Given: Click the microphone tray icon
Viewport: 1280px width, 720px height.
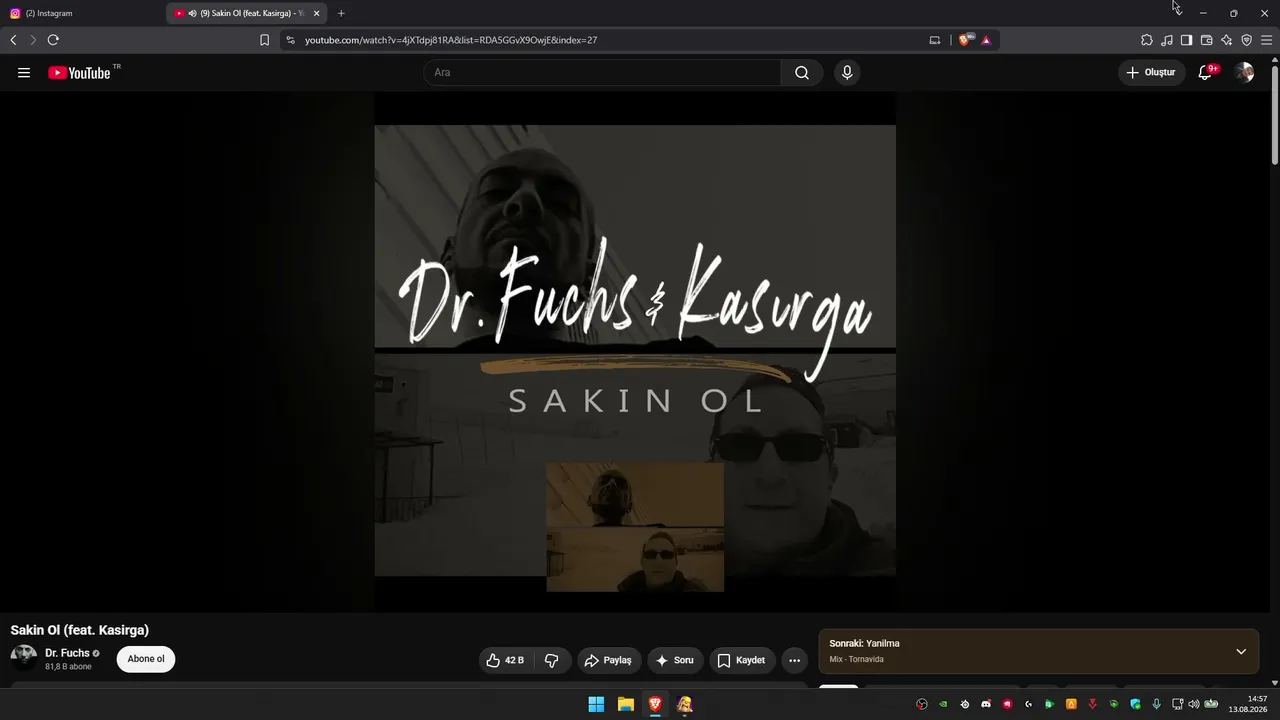Looking at the screenshot, I should (x=1157, y=704).
